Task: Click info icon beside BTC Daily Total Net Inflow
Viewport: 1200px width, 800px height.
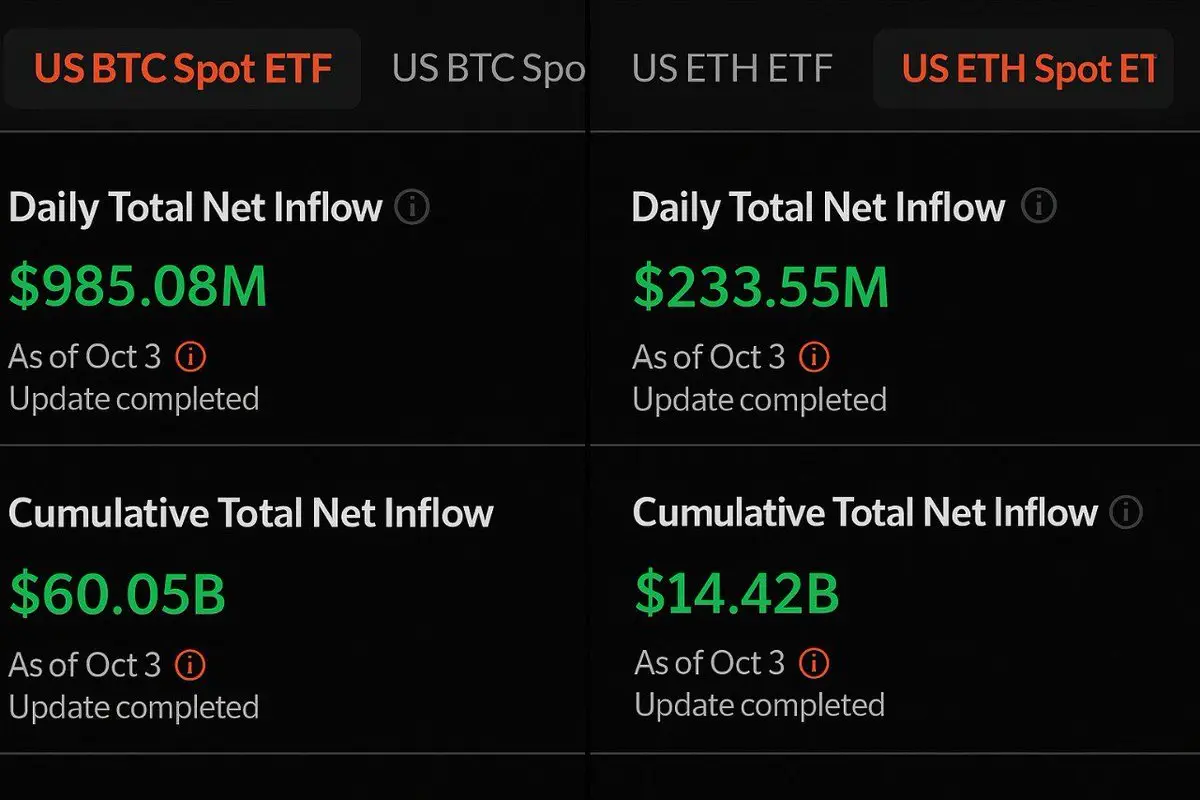Action: point(412,208)
